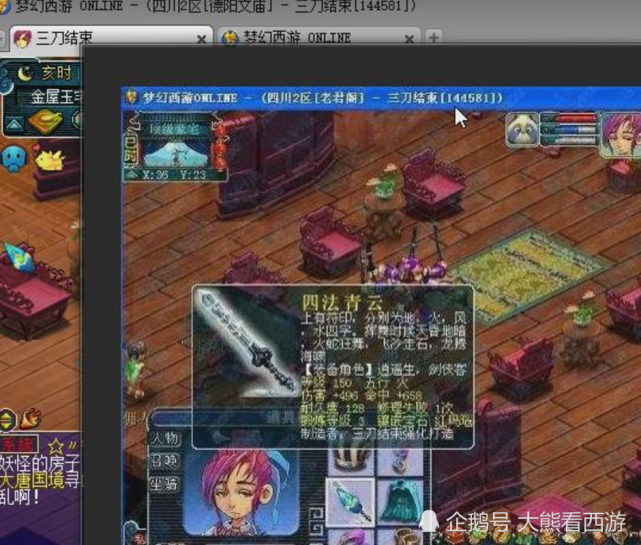Select the equipped weapon slot
The width and height of the screenshot is (641, 545).
[x=351, y=503]
